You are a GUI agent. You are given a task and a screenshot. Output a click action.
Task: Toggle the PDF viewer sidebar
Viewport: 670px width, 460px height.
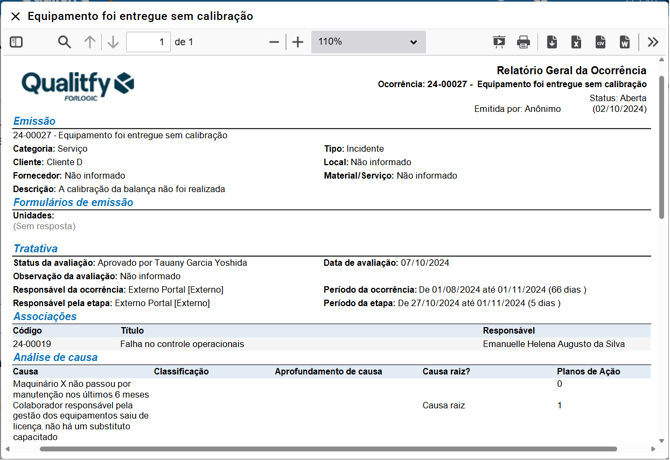pyautogui.click(x=16, y=42)
